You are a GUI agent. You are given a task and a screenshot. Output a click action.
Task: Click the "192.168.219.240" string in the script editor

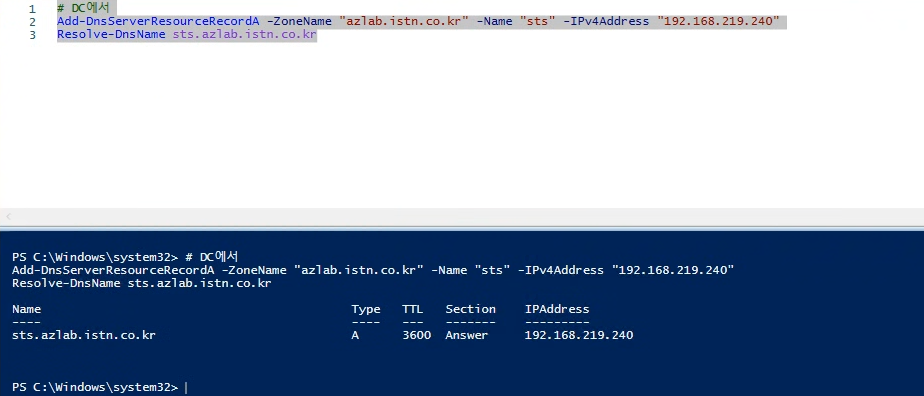point(718,22)
